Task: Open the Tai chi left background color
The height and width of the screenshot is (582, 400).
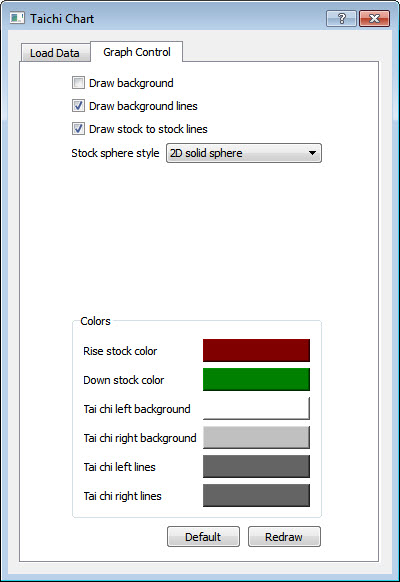Action: click(256, 408)
